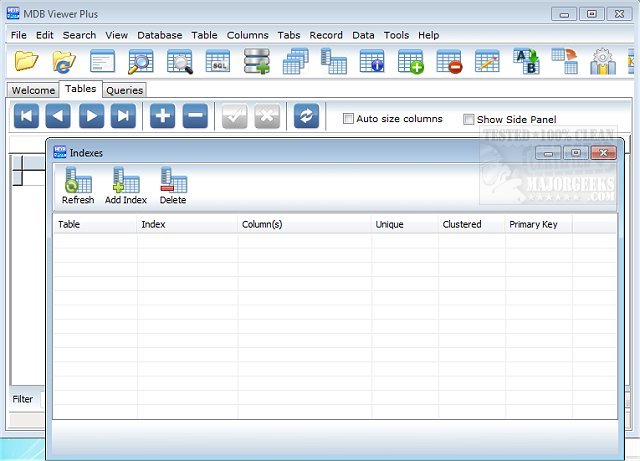Delete record with minus button
Screen dimensions: 640x461
(x=195, y=116)
